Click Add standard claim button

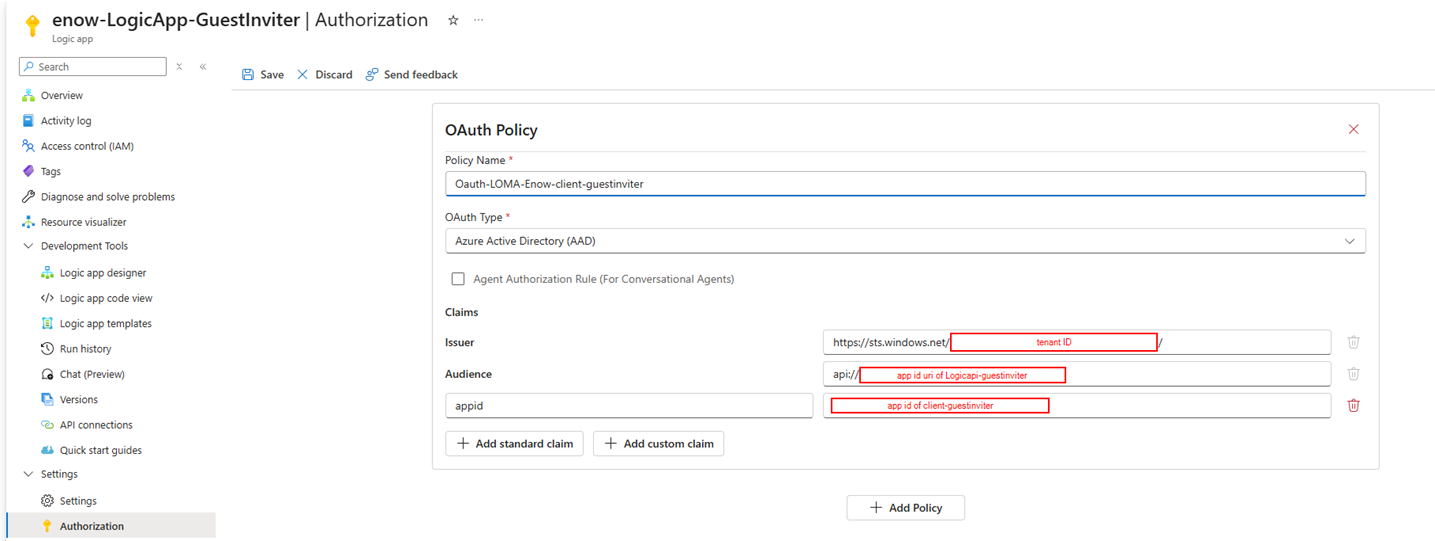[514, 444]
